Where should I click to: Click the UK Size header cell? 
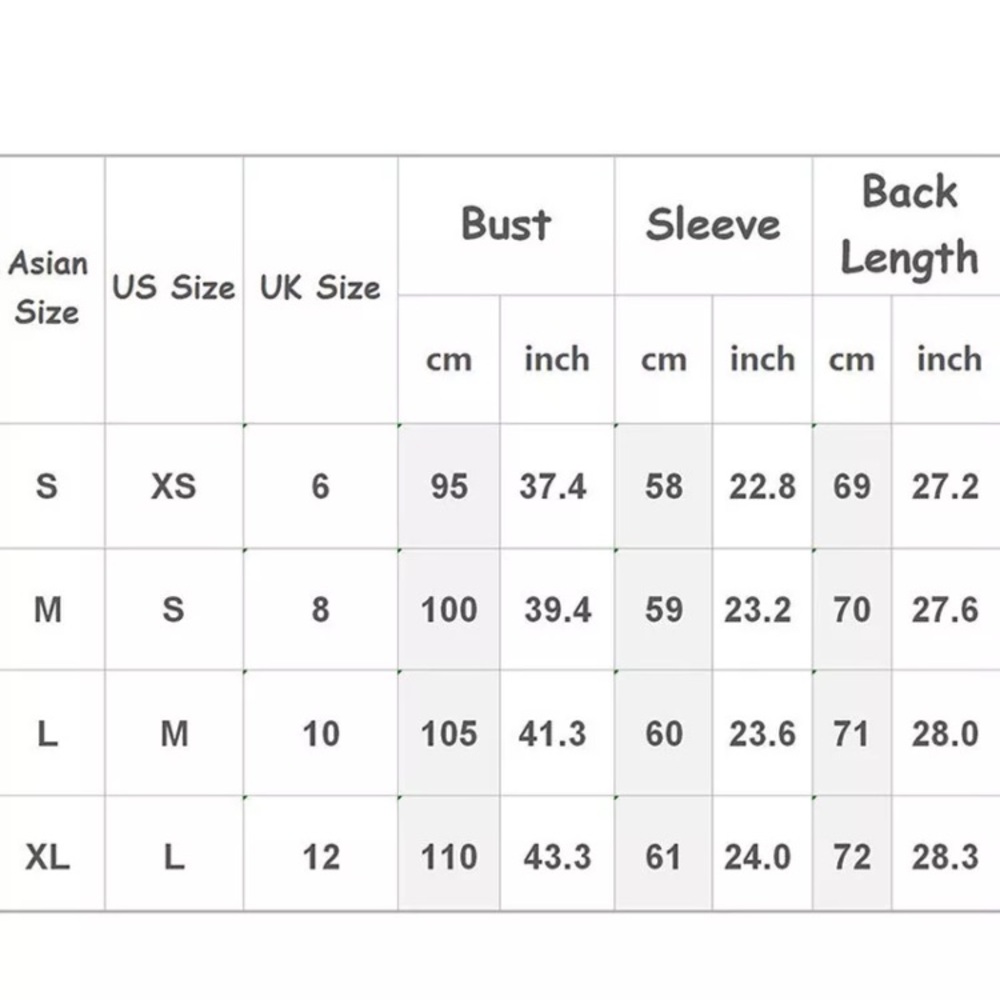click(x=320, y=290)
